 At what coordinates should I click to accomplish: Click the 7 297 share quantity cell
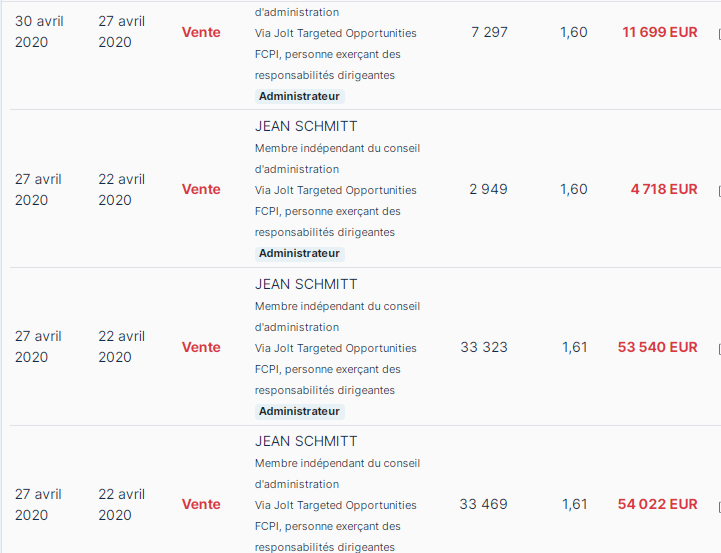click(x=489, y=32)
